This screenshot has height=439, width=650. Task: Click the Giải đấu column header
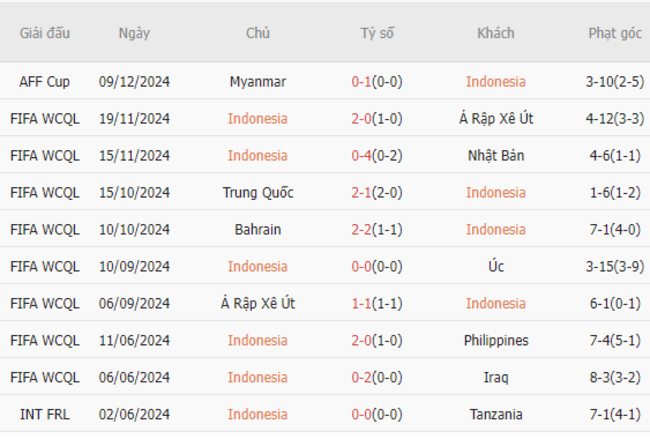[45, 33]
